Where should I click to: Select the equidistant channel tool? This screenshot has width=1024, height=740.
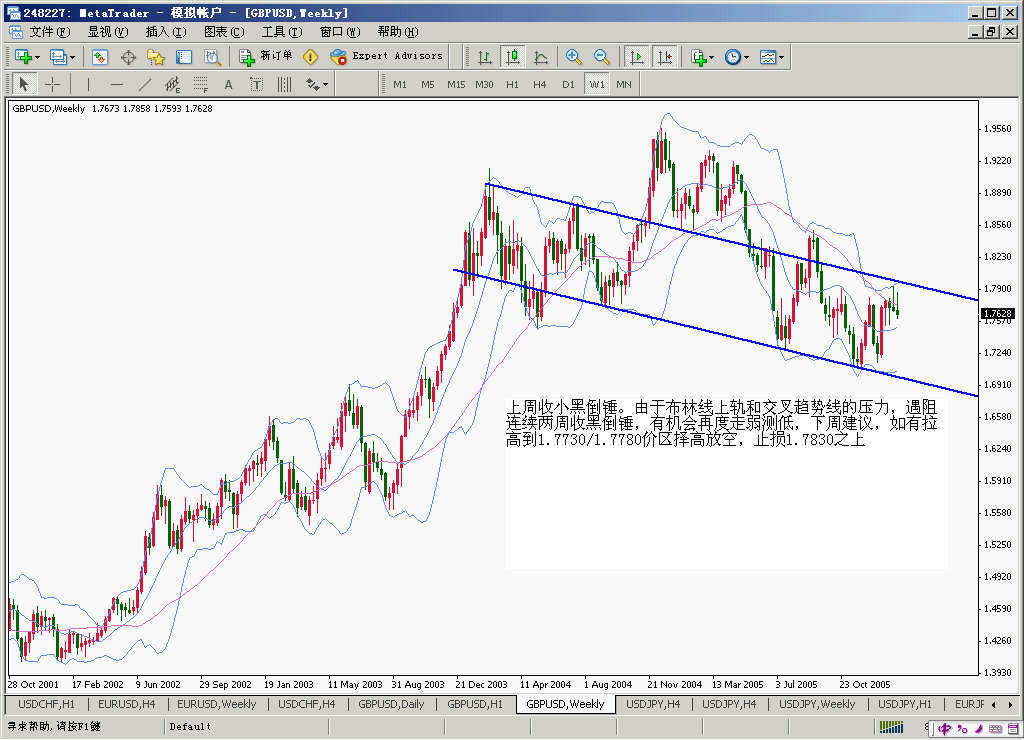pos(172,84)
